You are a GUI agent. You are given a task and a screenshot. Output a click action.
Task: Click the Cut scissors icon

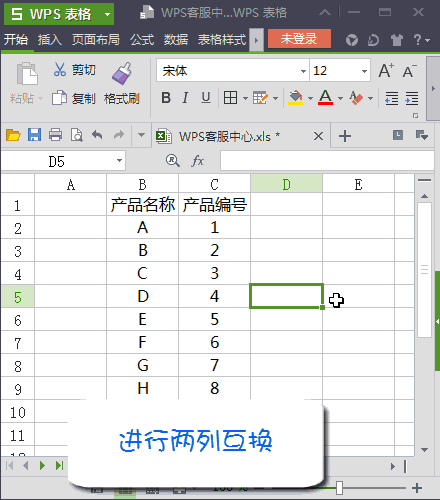pos(60,70)
